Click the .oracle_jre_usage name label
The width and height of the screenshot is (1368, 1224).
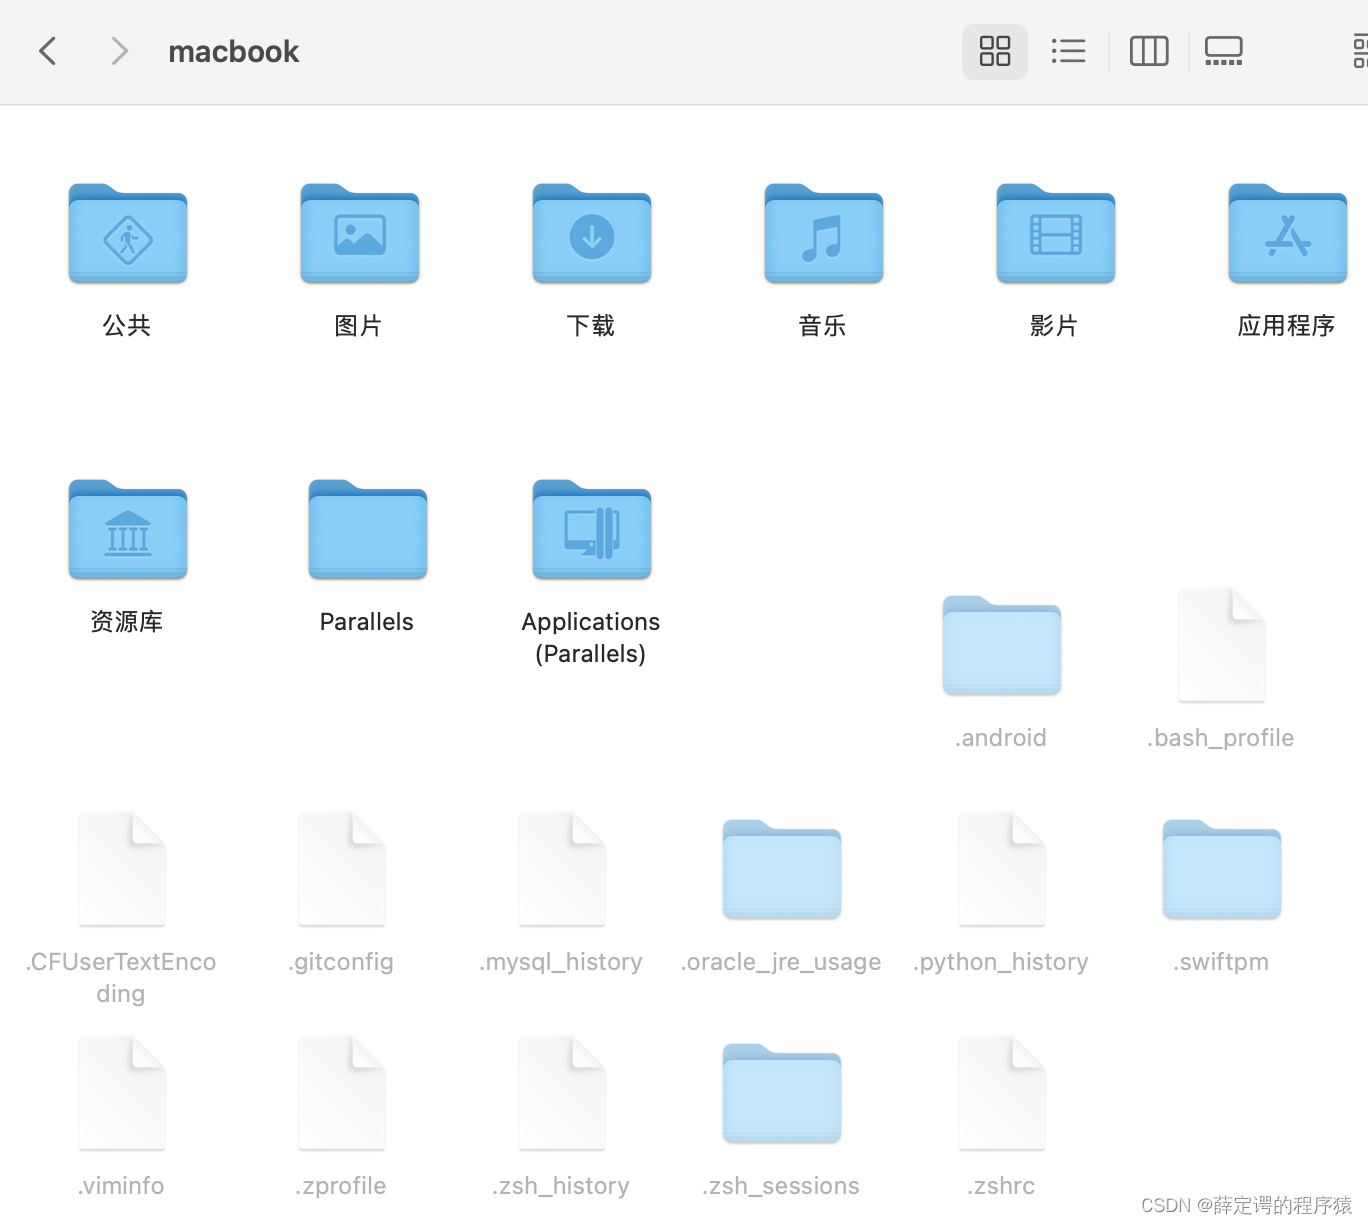781,962
